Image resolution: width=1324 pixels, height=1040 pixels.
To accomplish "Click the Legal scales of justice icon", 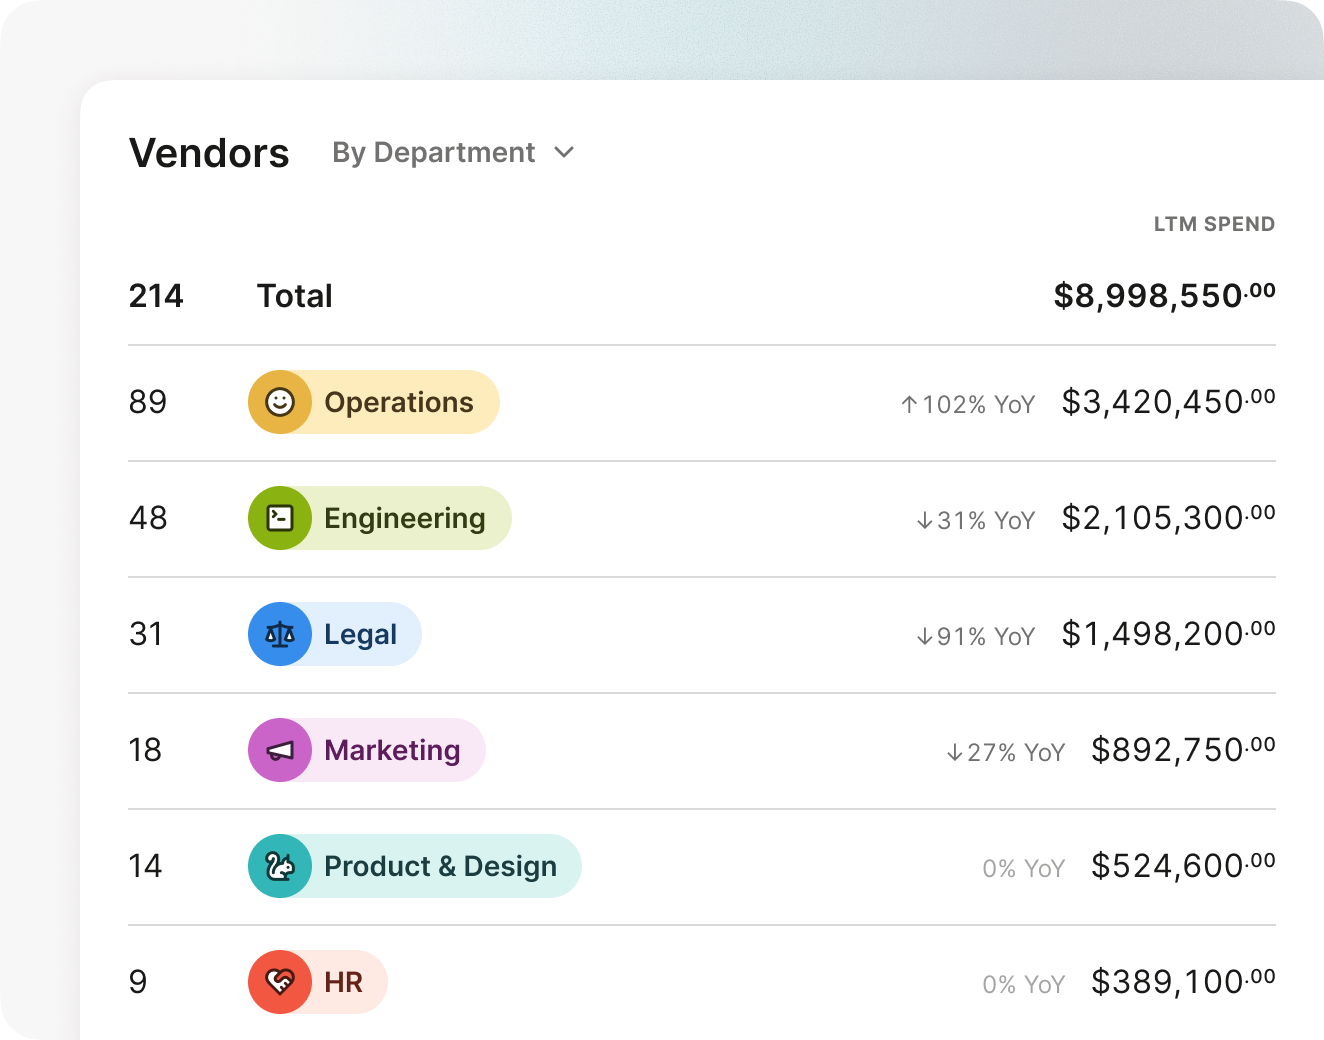I will [x=280, y=634].
